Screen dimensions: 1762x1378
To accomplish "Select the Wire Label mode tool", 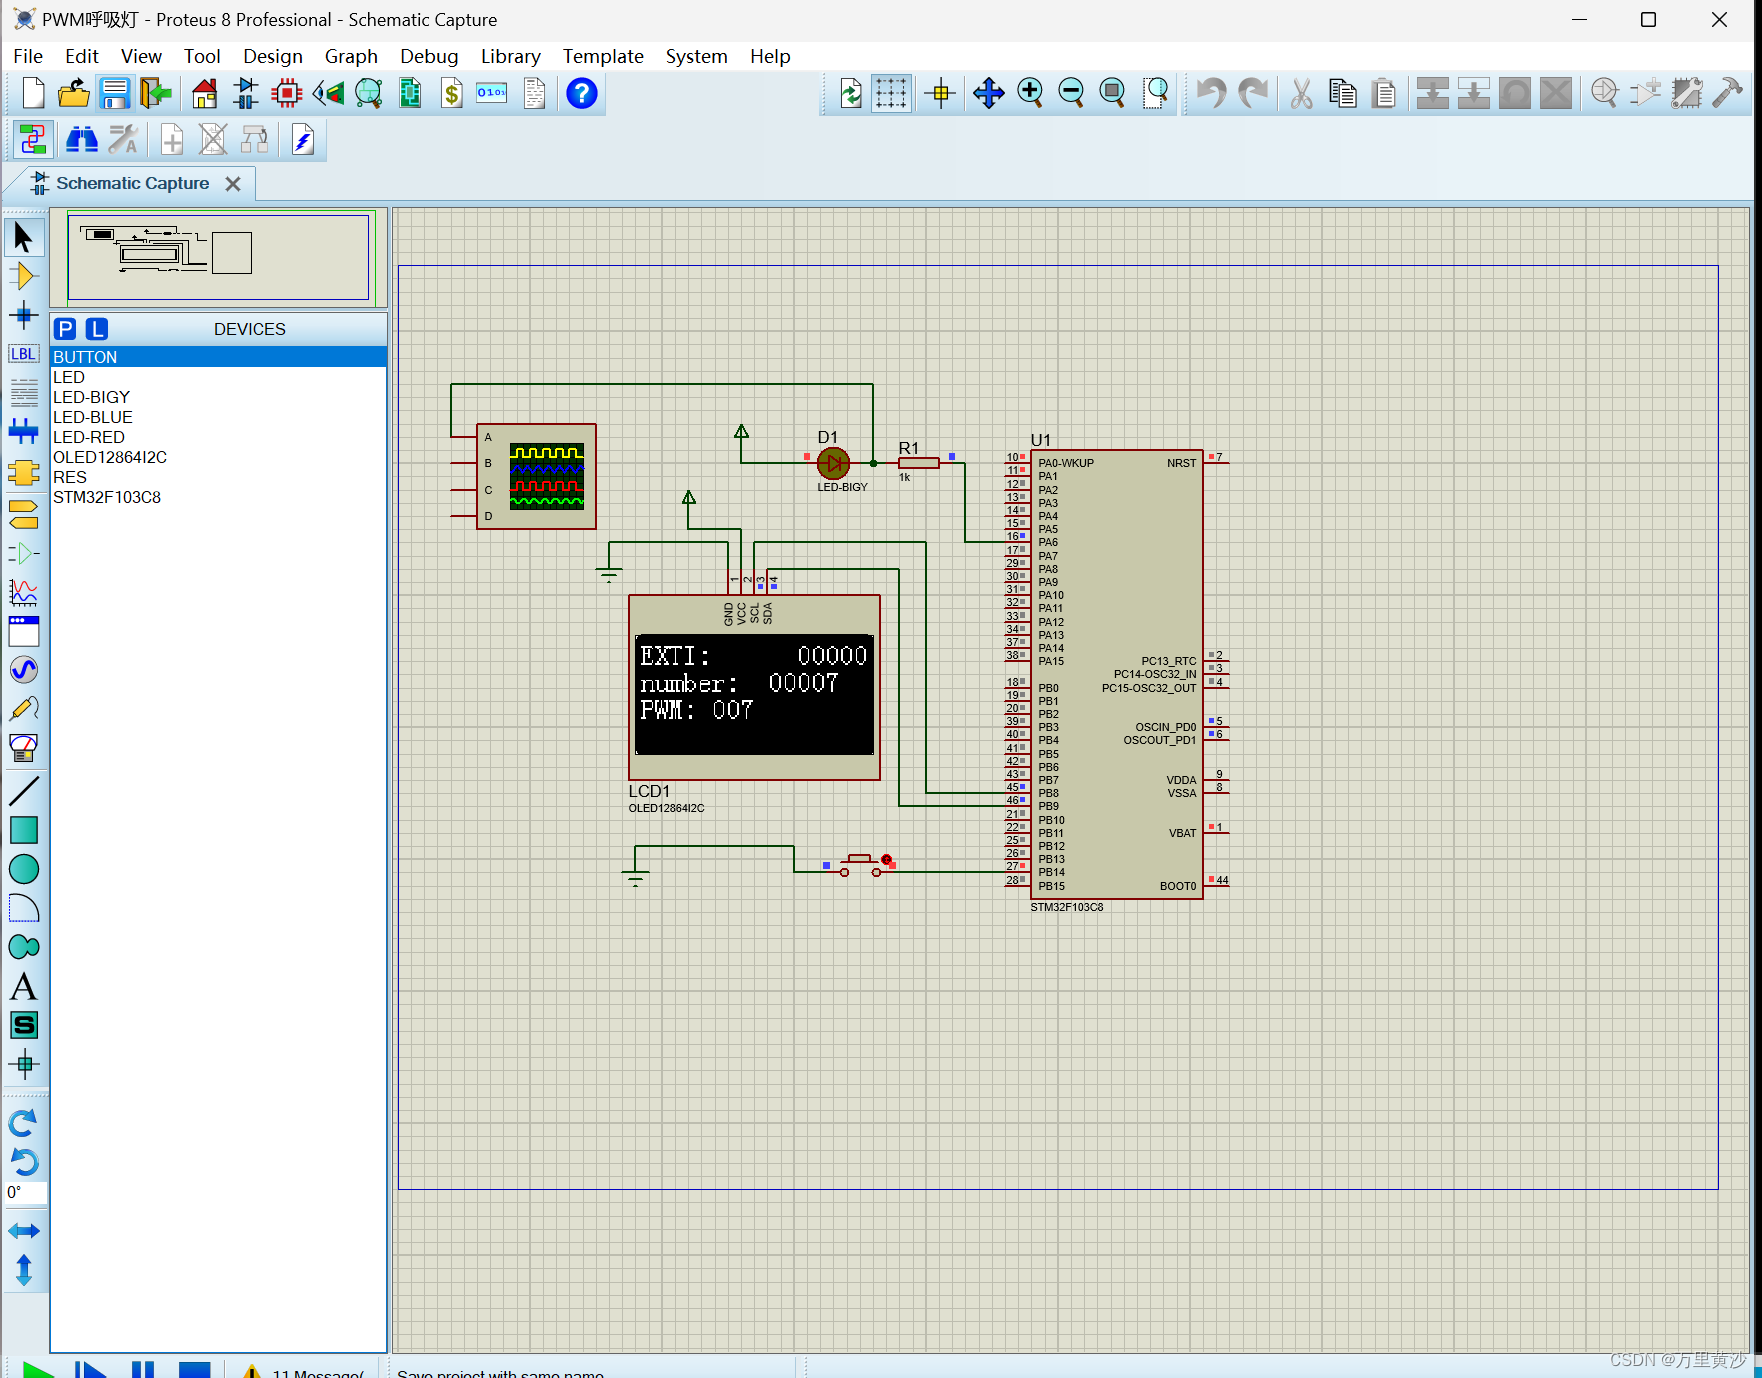I will point(23,354).
